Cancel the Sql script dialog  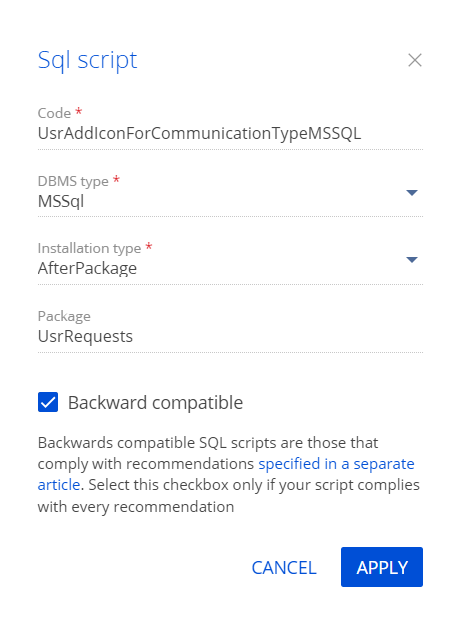coord(284,567)
